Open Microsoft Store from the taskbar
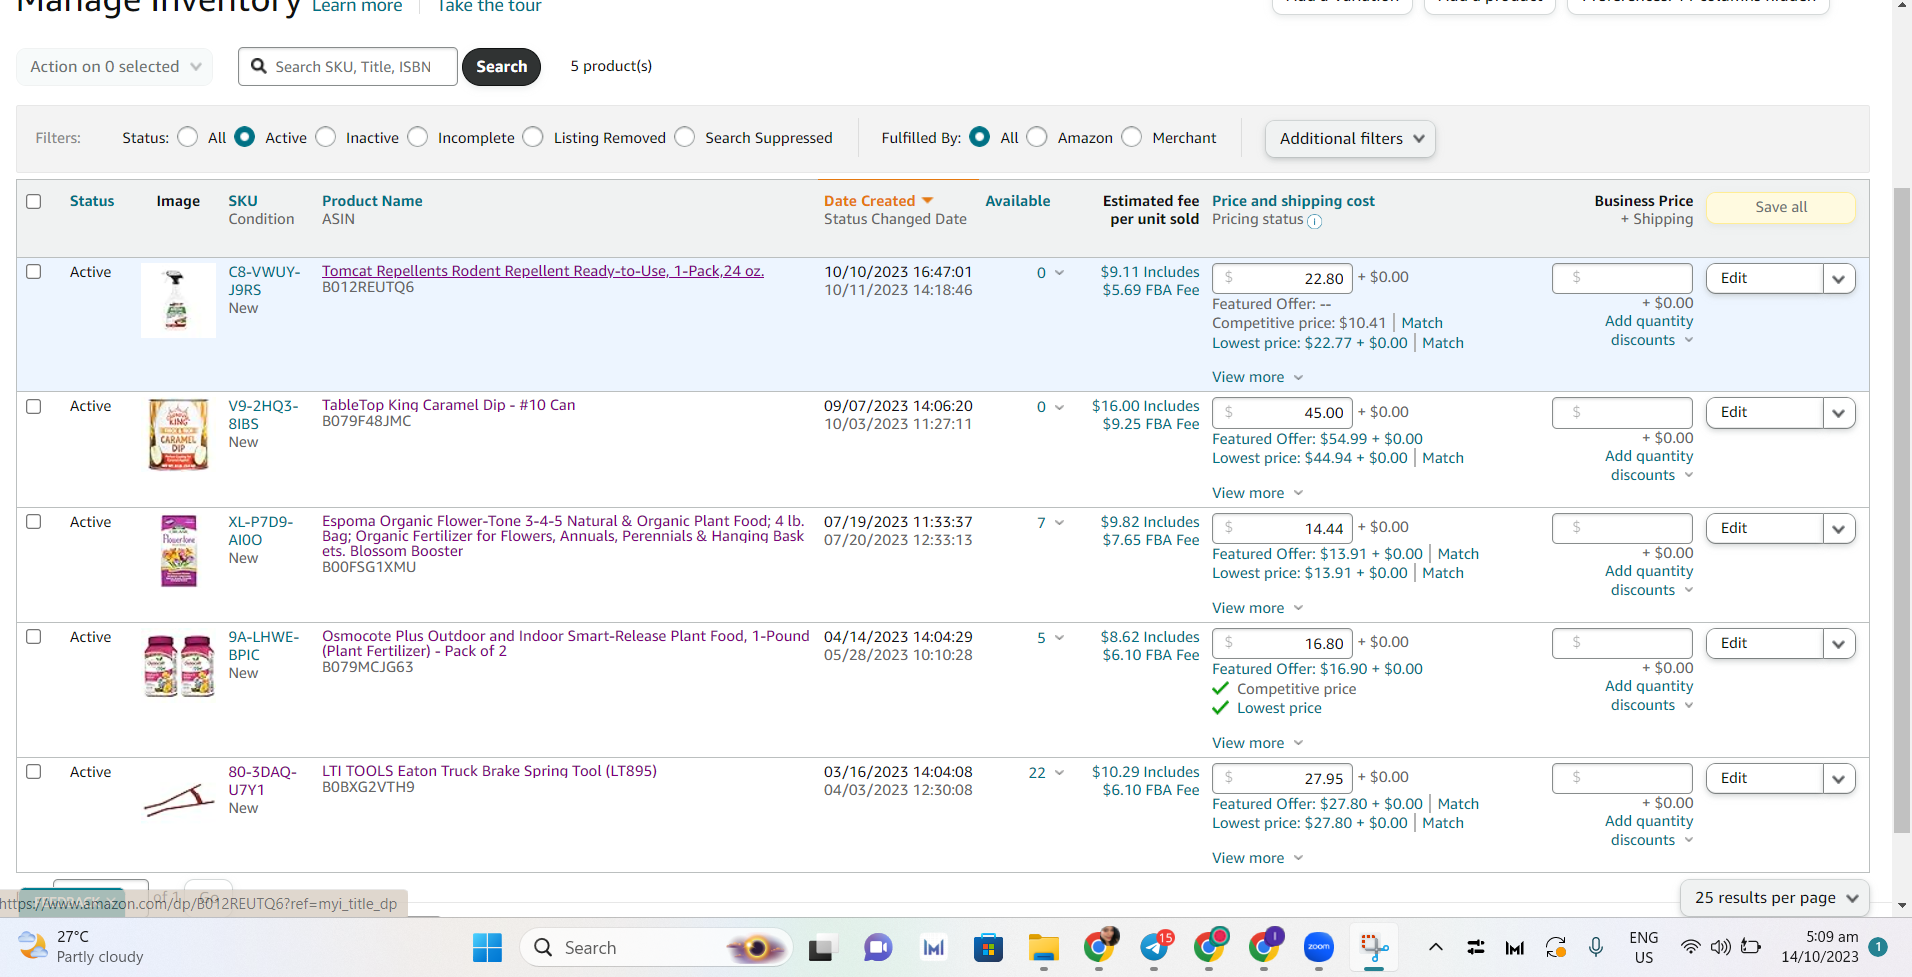Image resolution: width=1912 pixels, height=977 pixels. coord(988,947)
